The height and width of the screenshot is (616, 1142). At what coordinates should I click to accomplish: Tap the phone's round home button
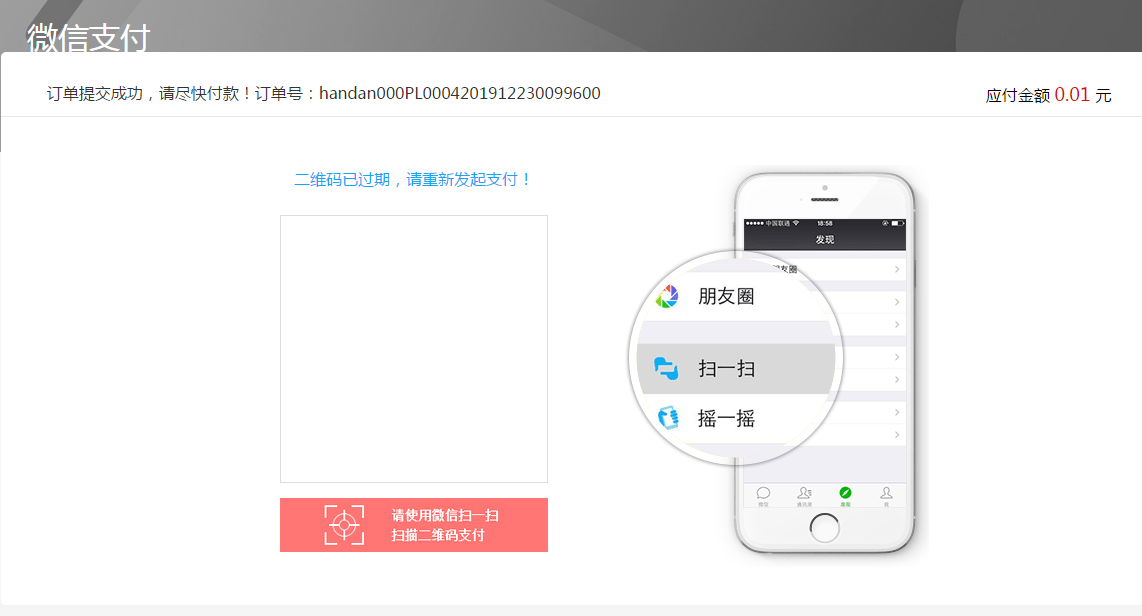pyautogui.click(x=824, y=528)
